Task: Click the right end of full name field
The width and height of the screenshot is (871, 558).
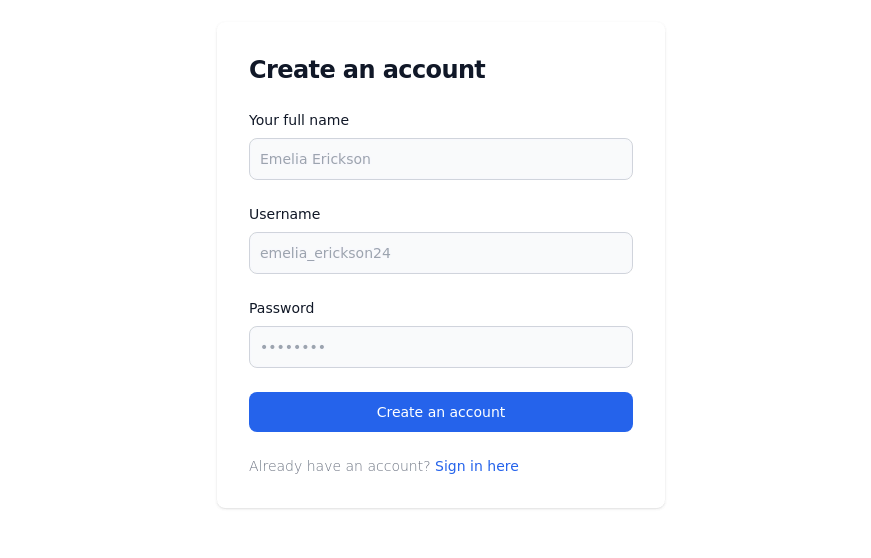Action: pyautogui.click(x=615, y=159)
